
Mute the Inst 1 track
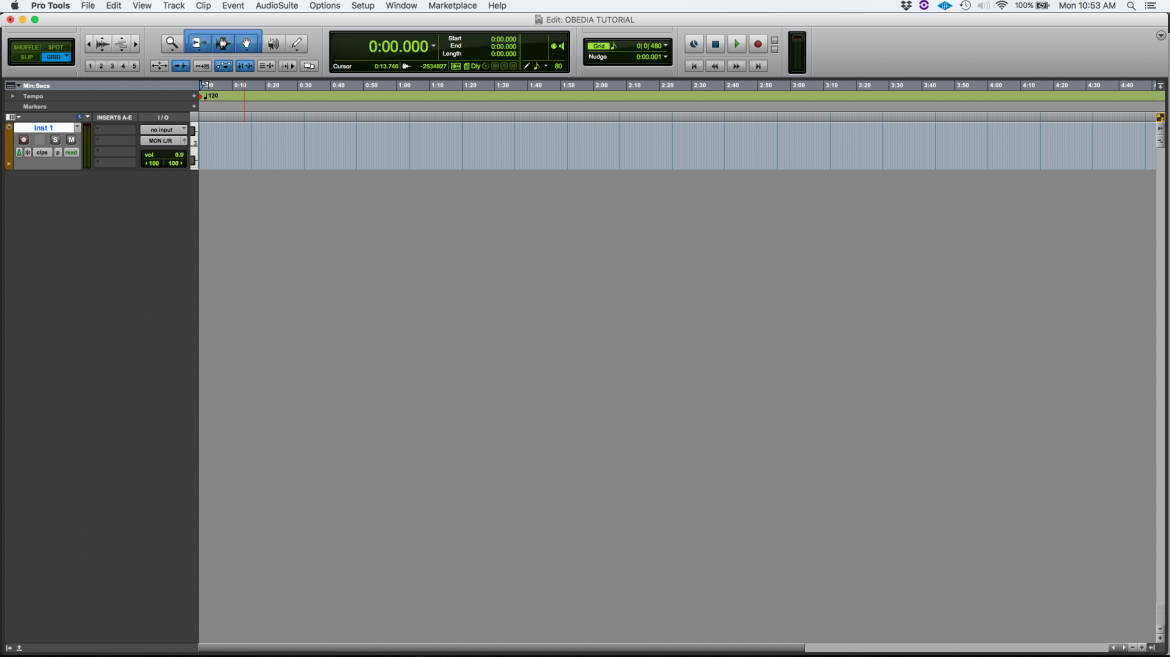72,140
